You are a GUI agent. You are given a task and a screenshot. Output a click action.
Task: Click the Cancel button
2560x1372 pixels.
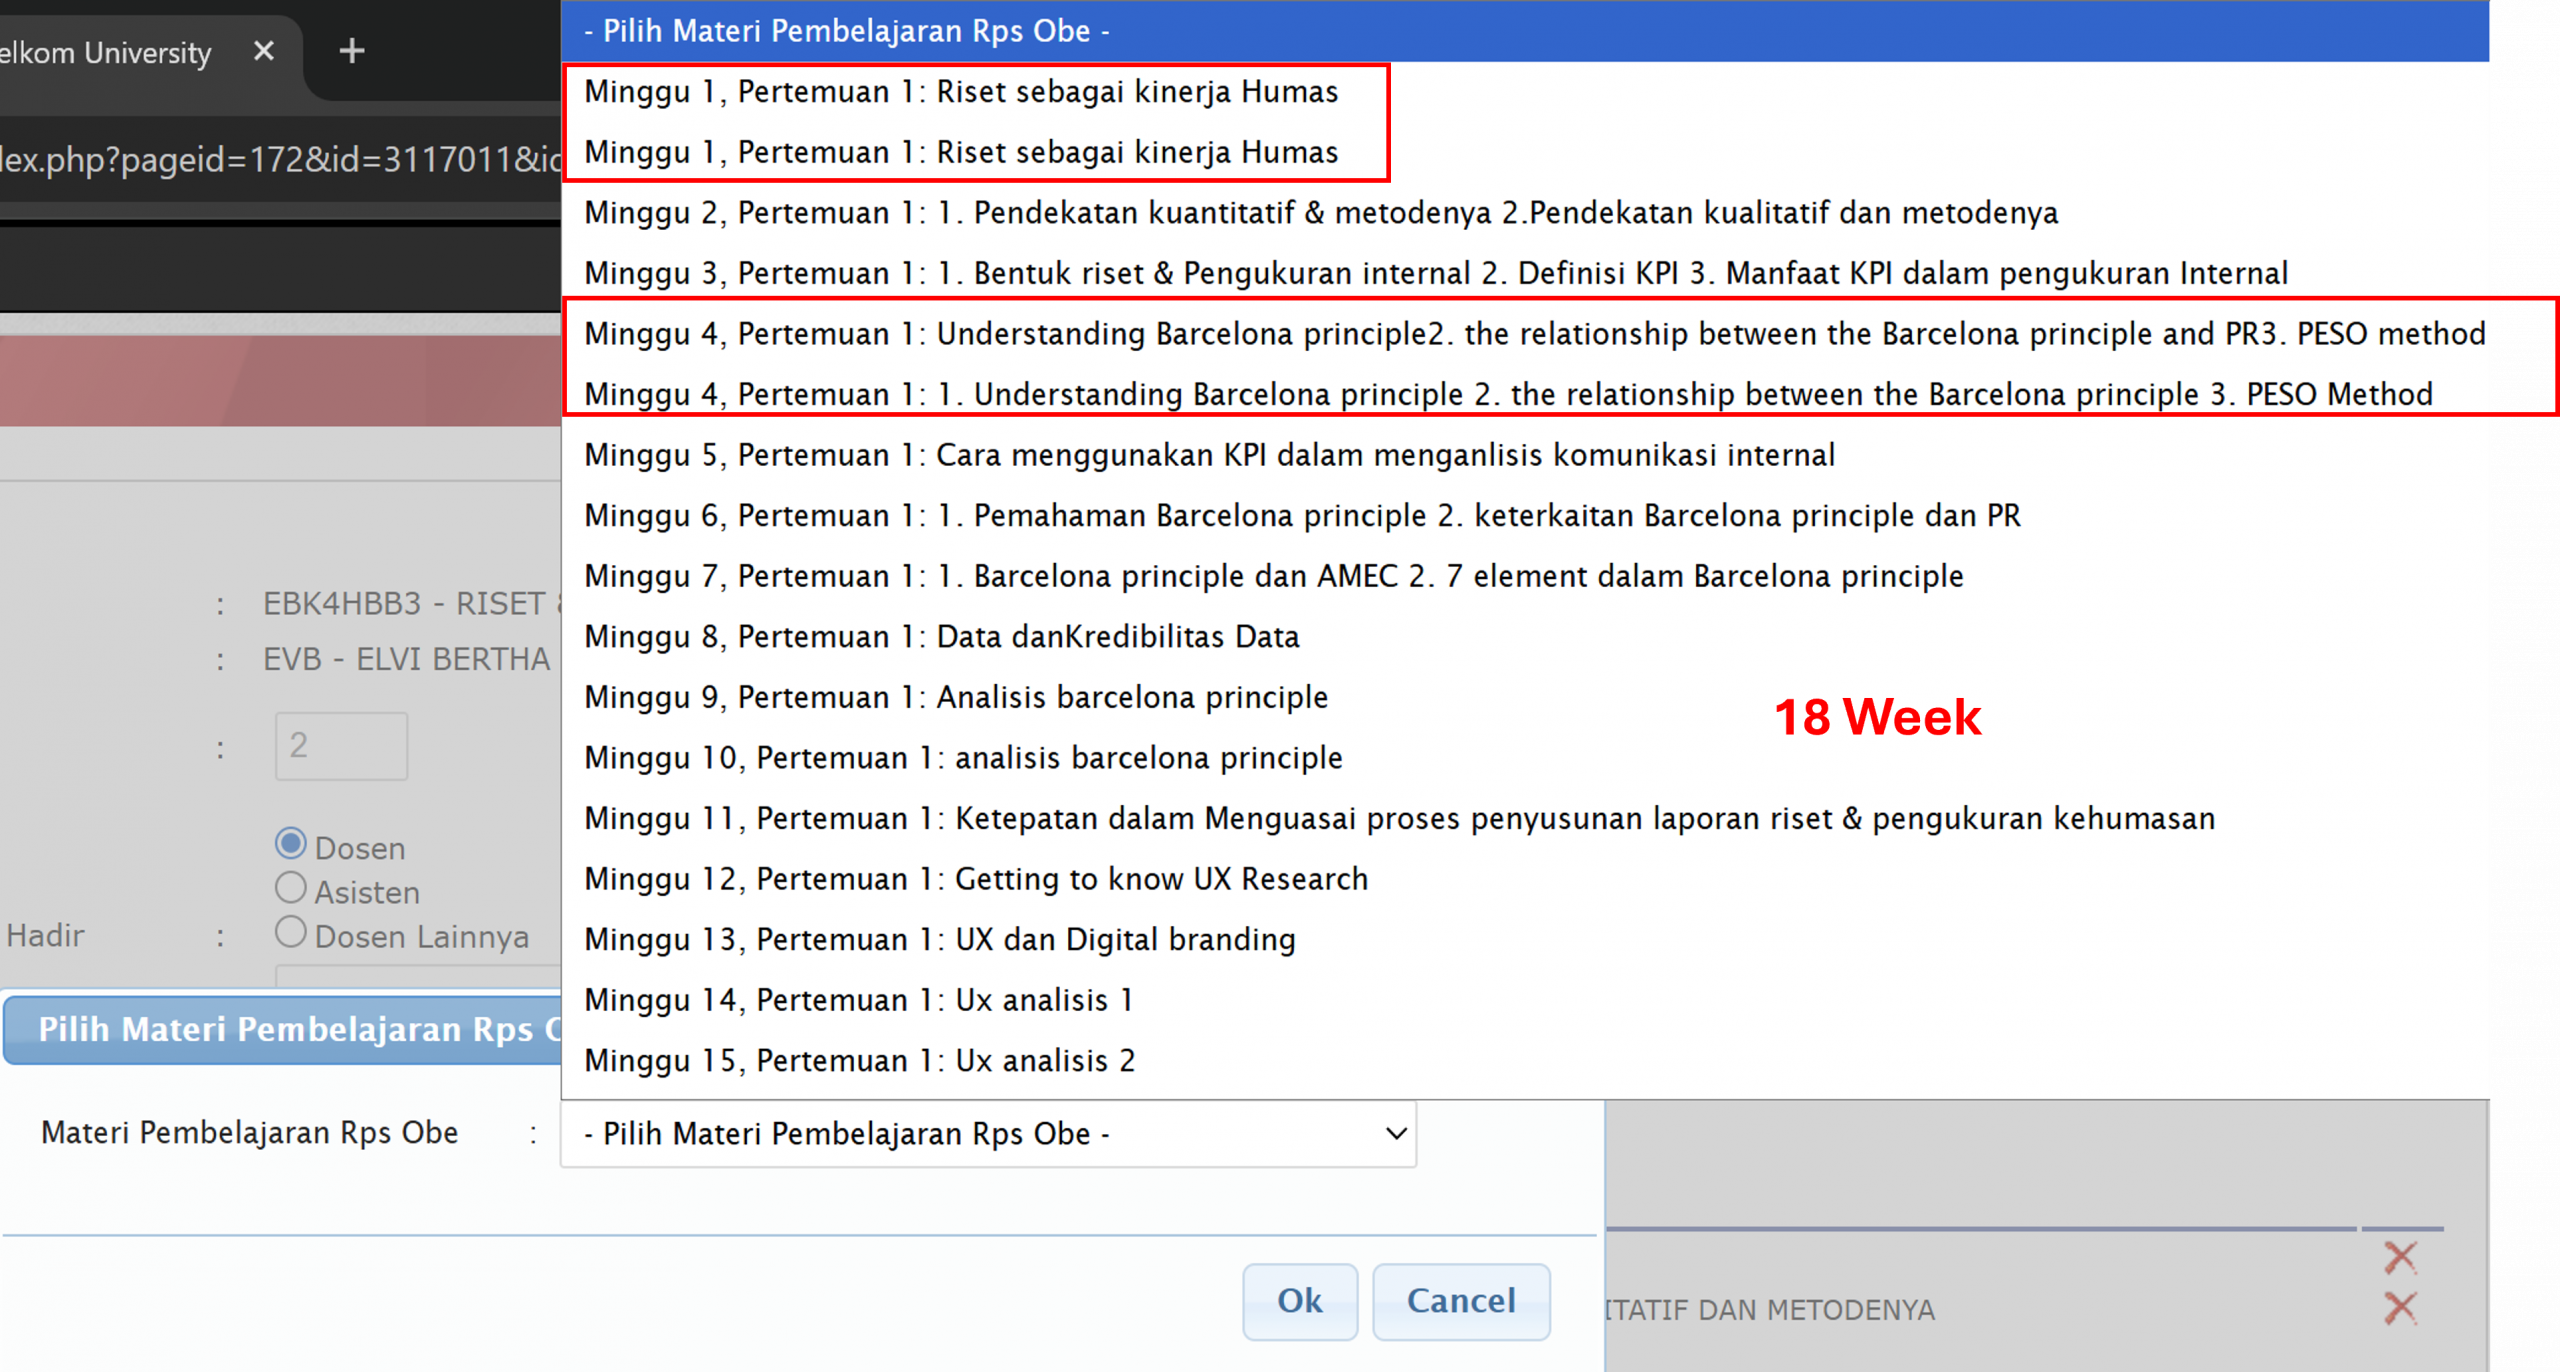point(1461,1301)
